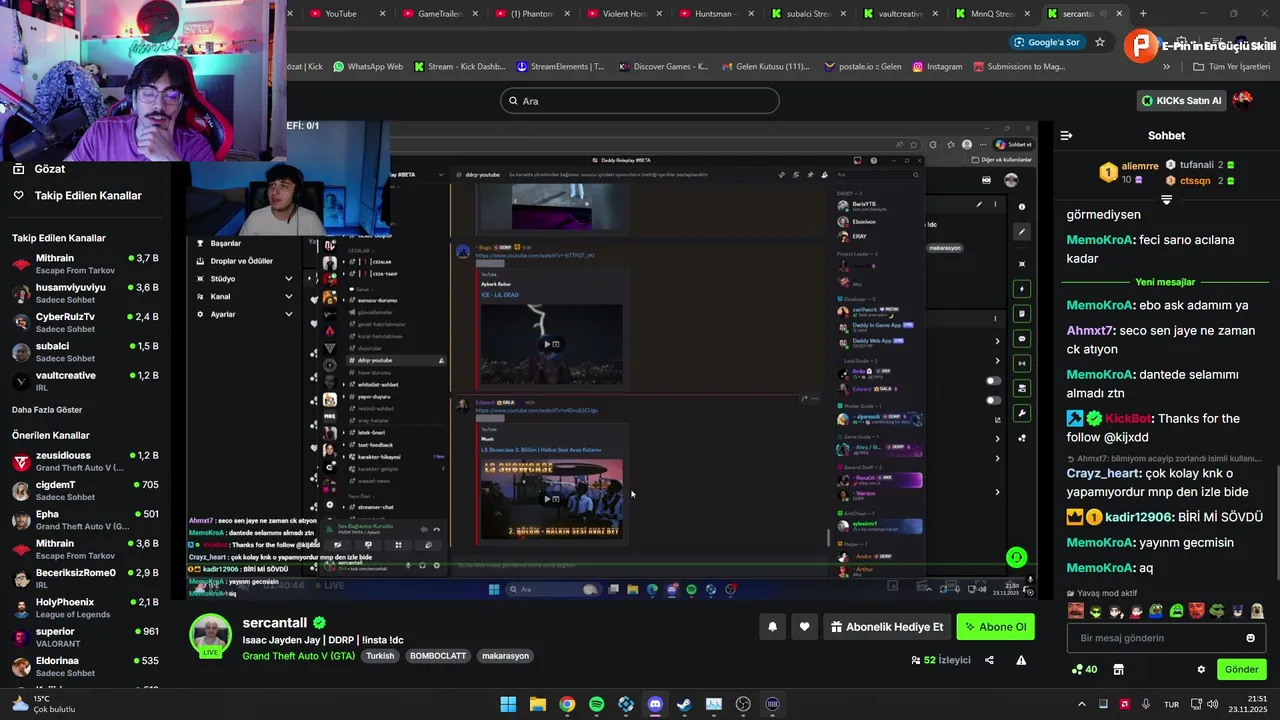Open the Grand Theft Auto V (GTA) category link

[x=298, y=656]
